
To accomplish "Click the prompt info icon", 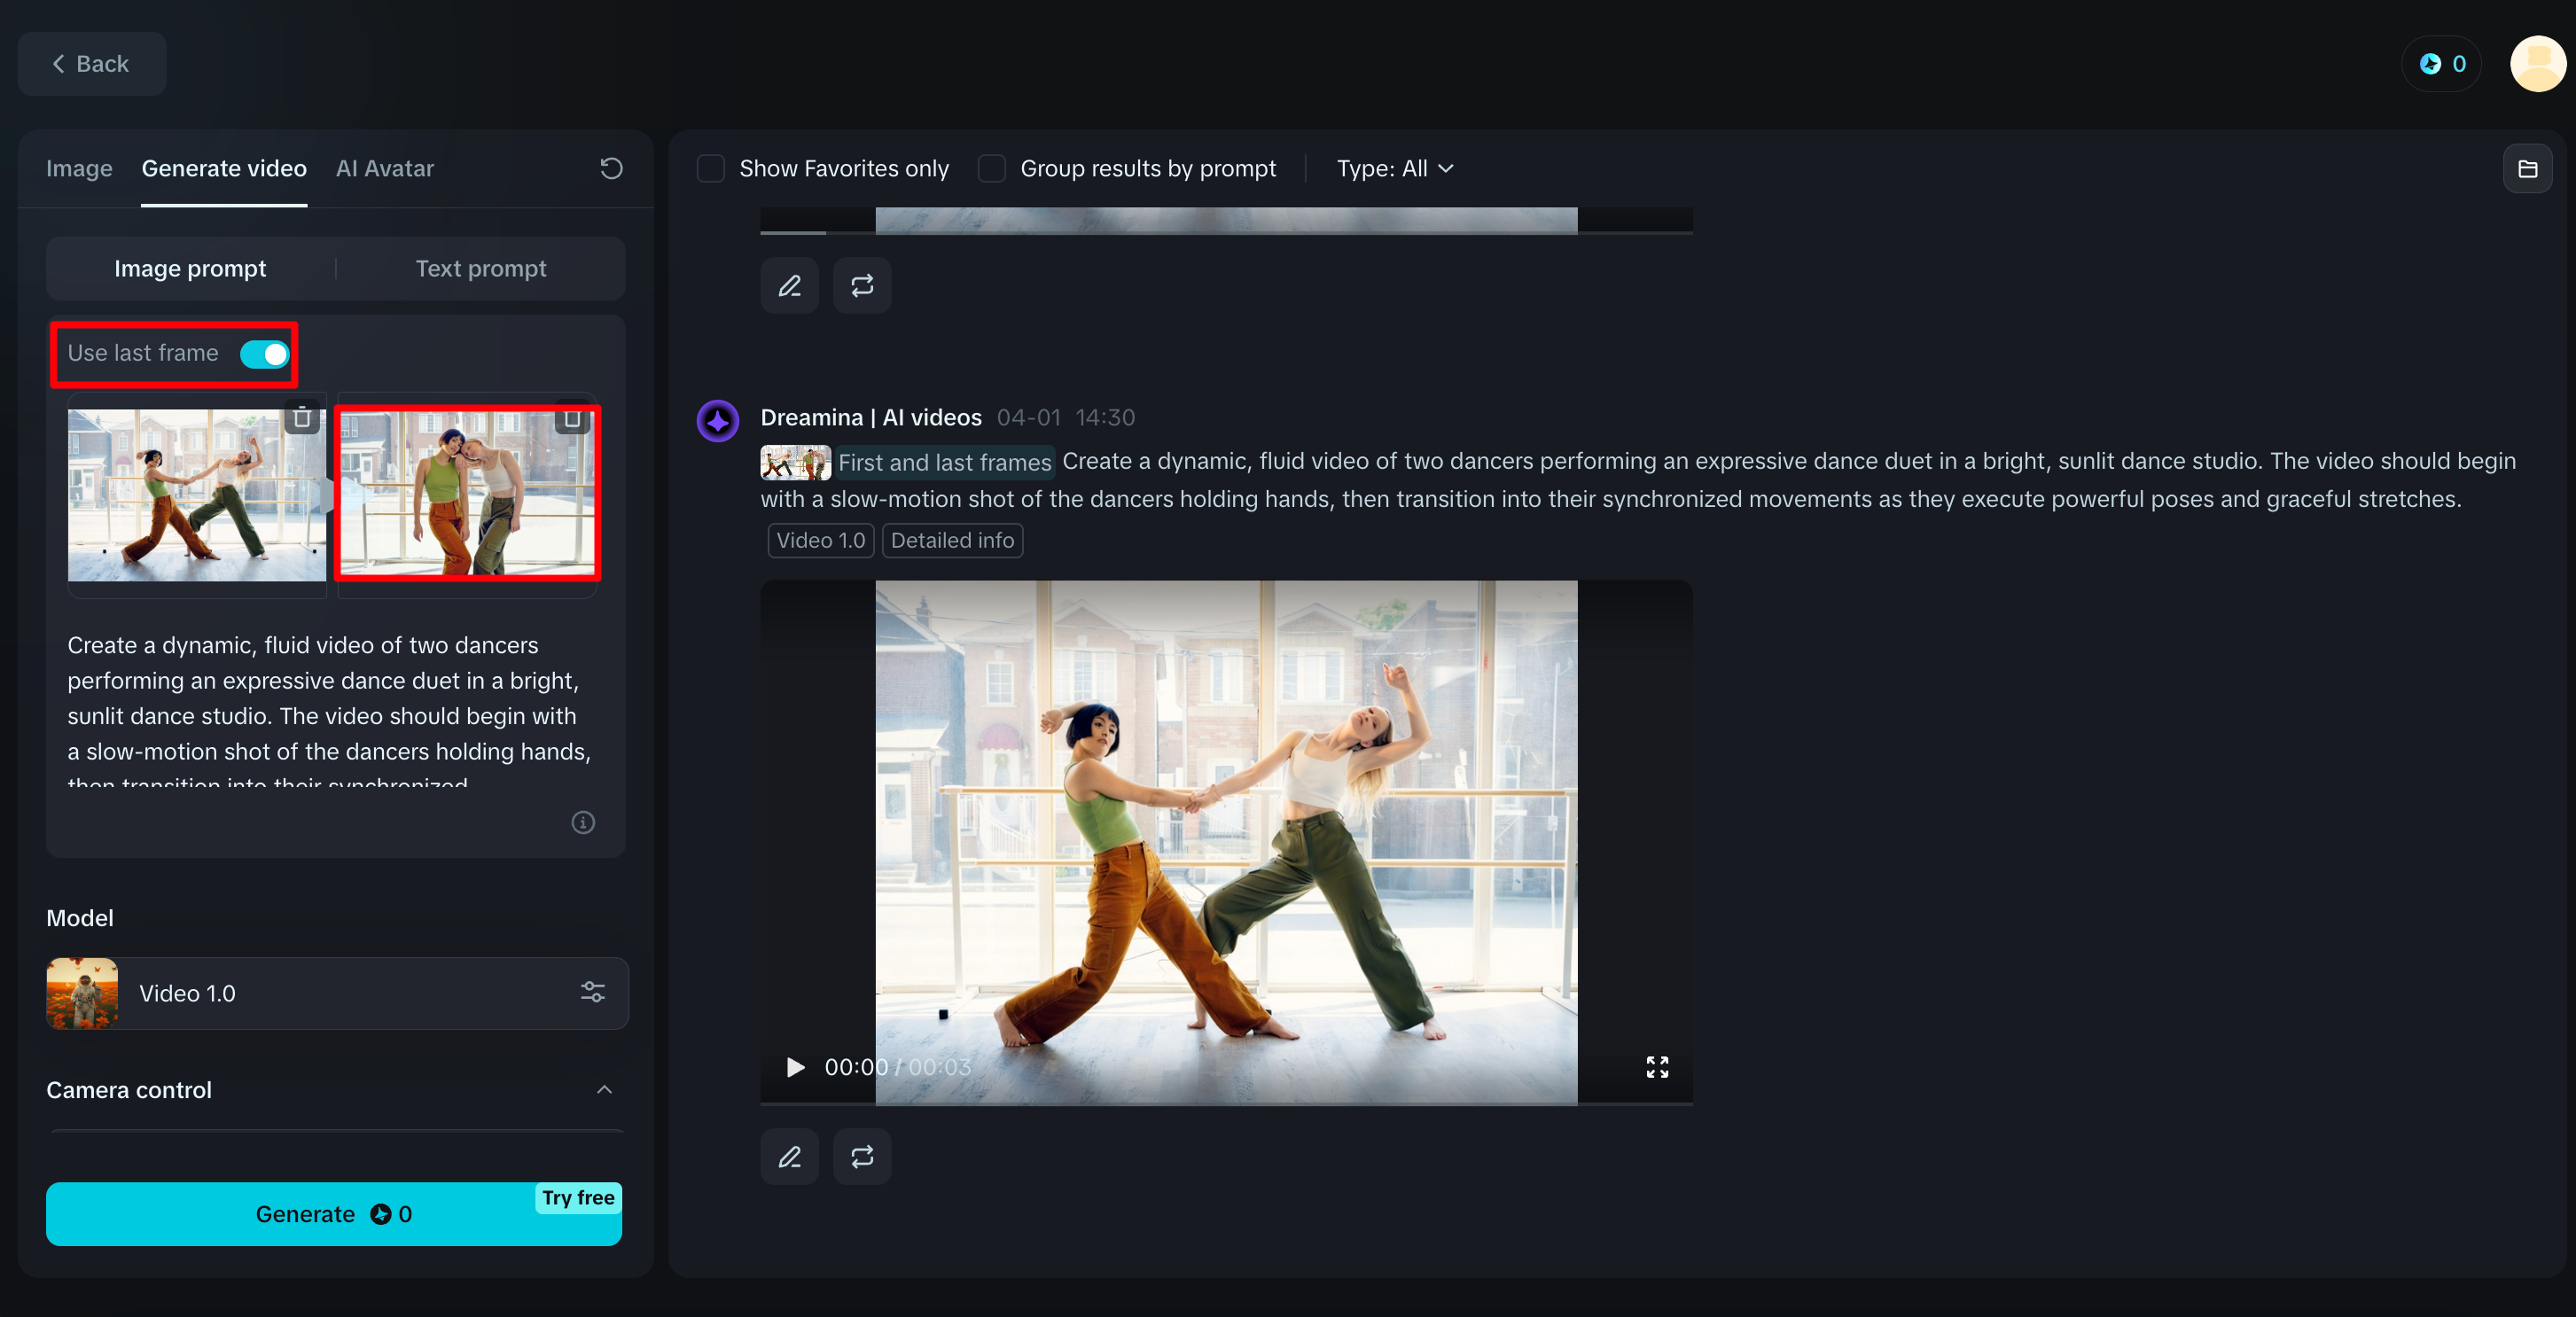I will (583, 822).
